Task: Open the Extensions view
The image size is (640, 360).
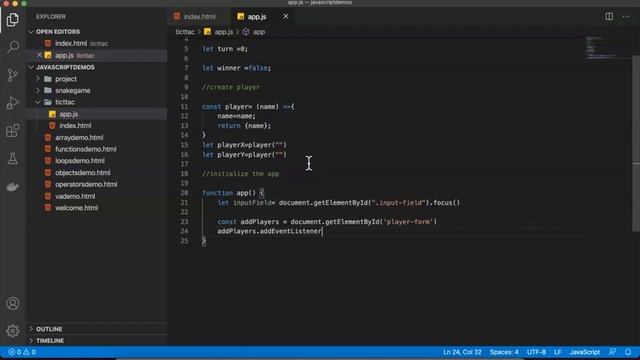Action: [x=13, y=131]
